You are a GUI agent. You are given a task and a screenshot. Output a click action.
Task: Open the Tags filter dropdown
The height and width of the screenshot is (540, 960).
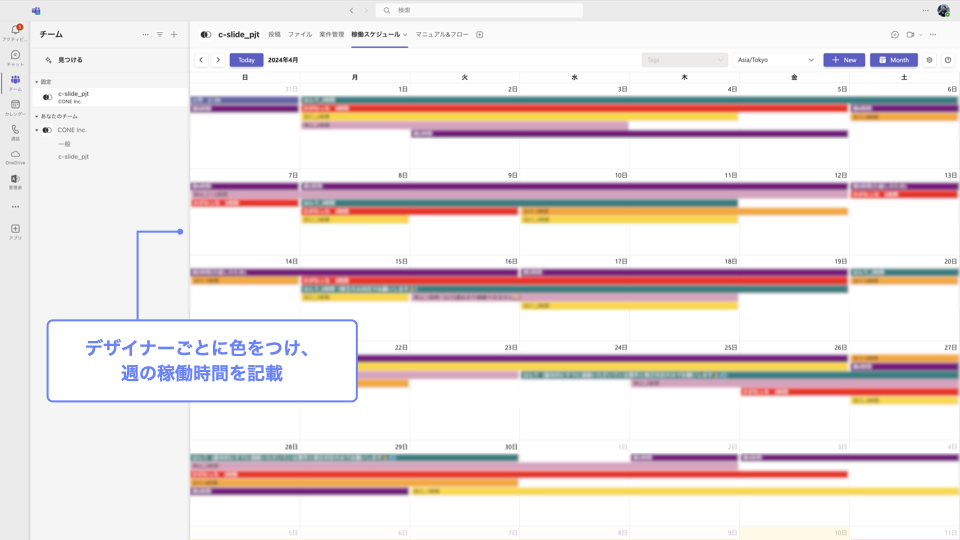point(684,60)
